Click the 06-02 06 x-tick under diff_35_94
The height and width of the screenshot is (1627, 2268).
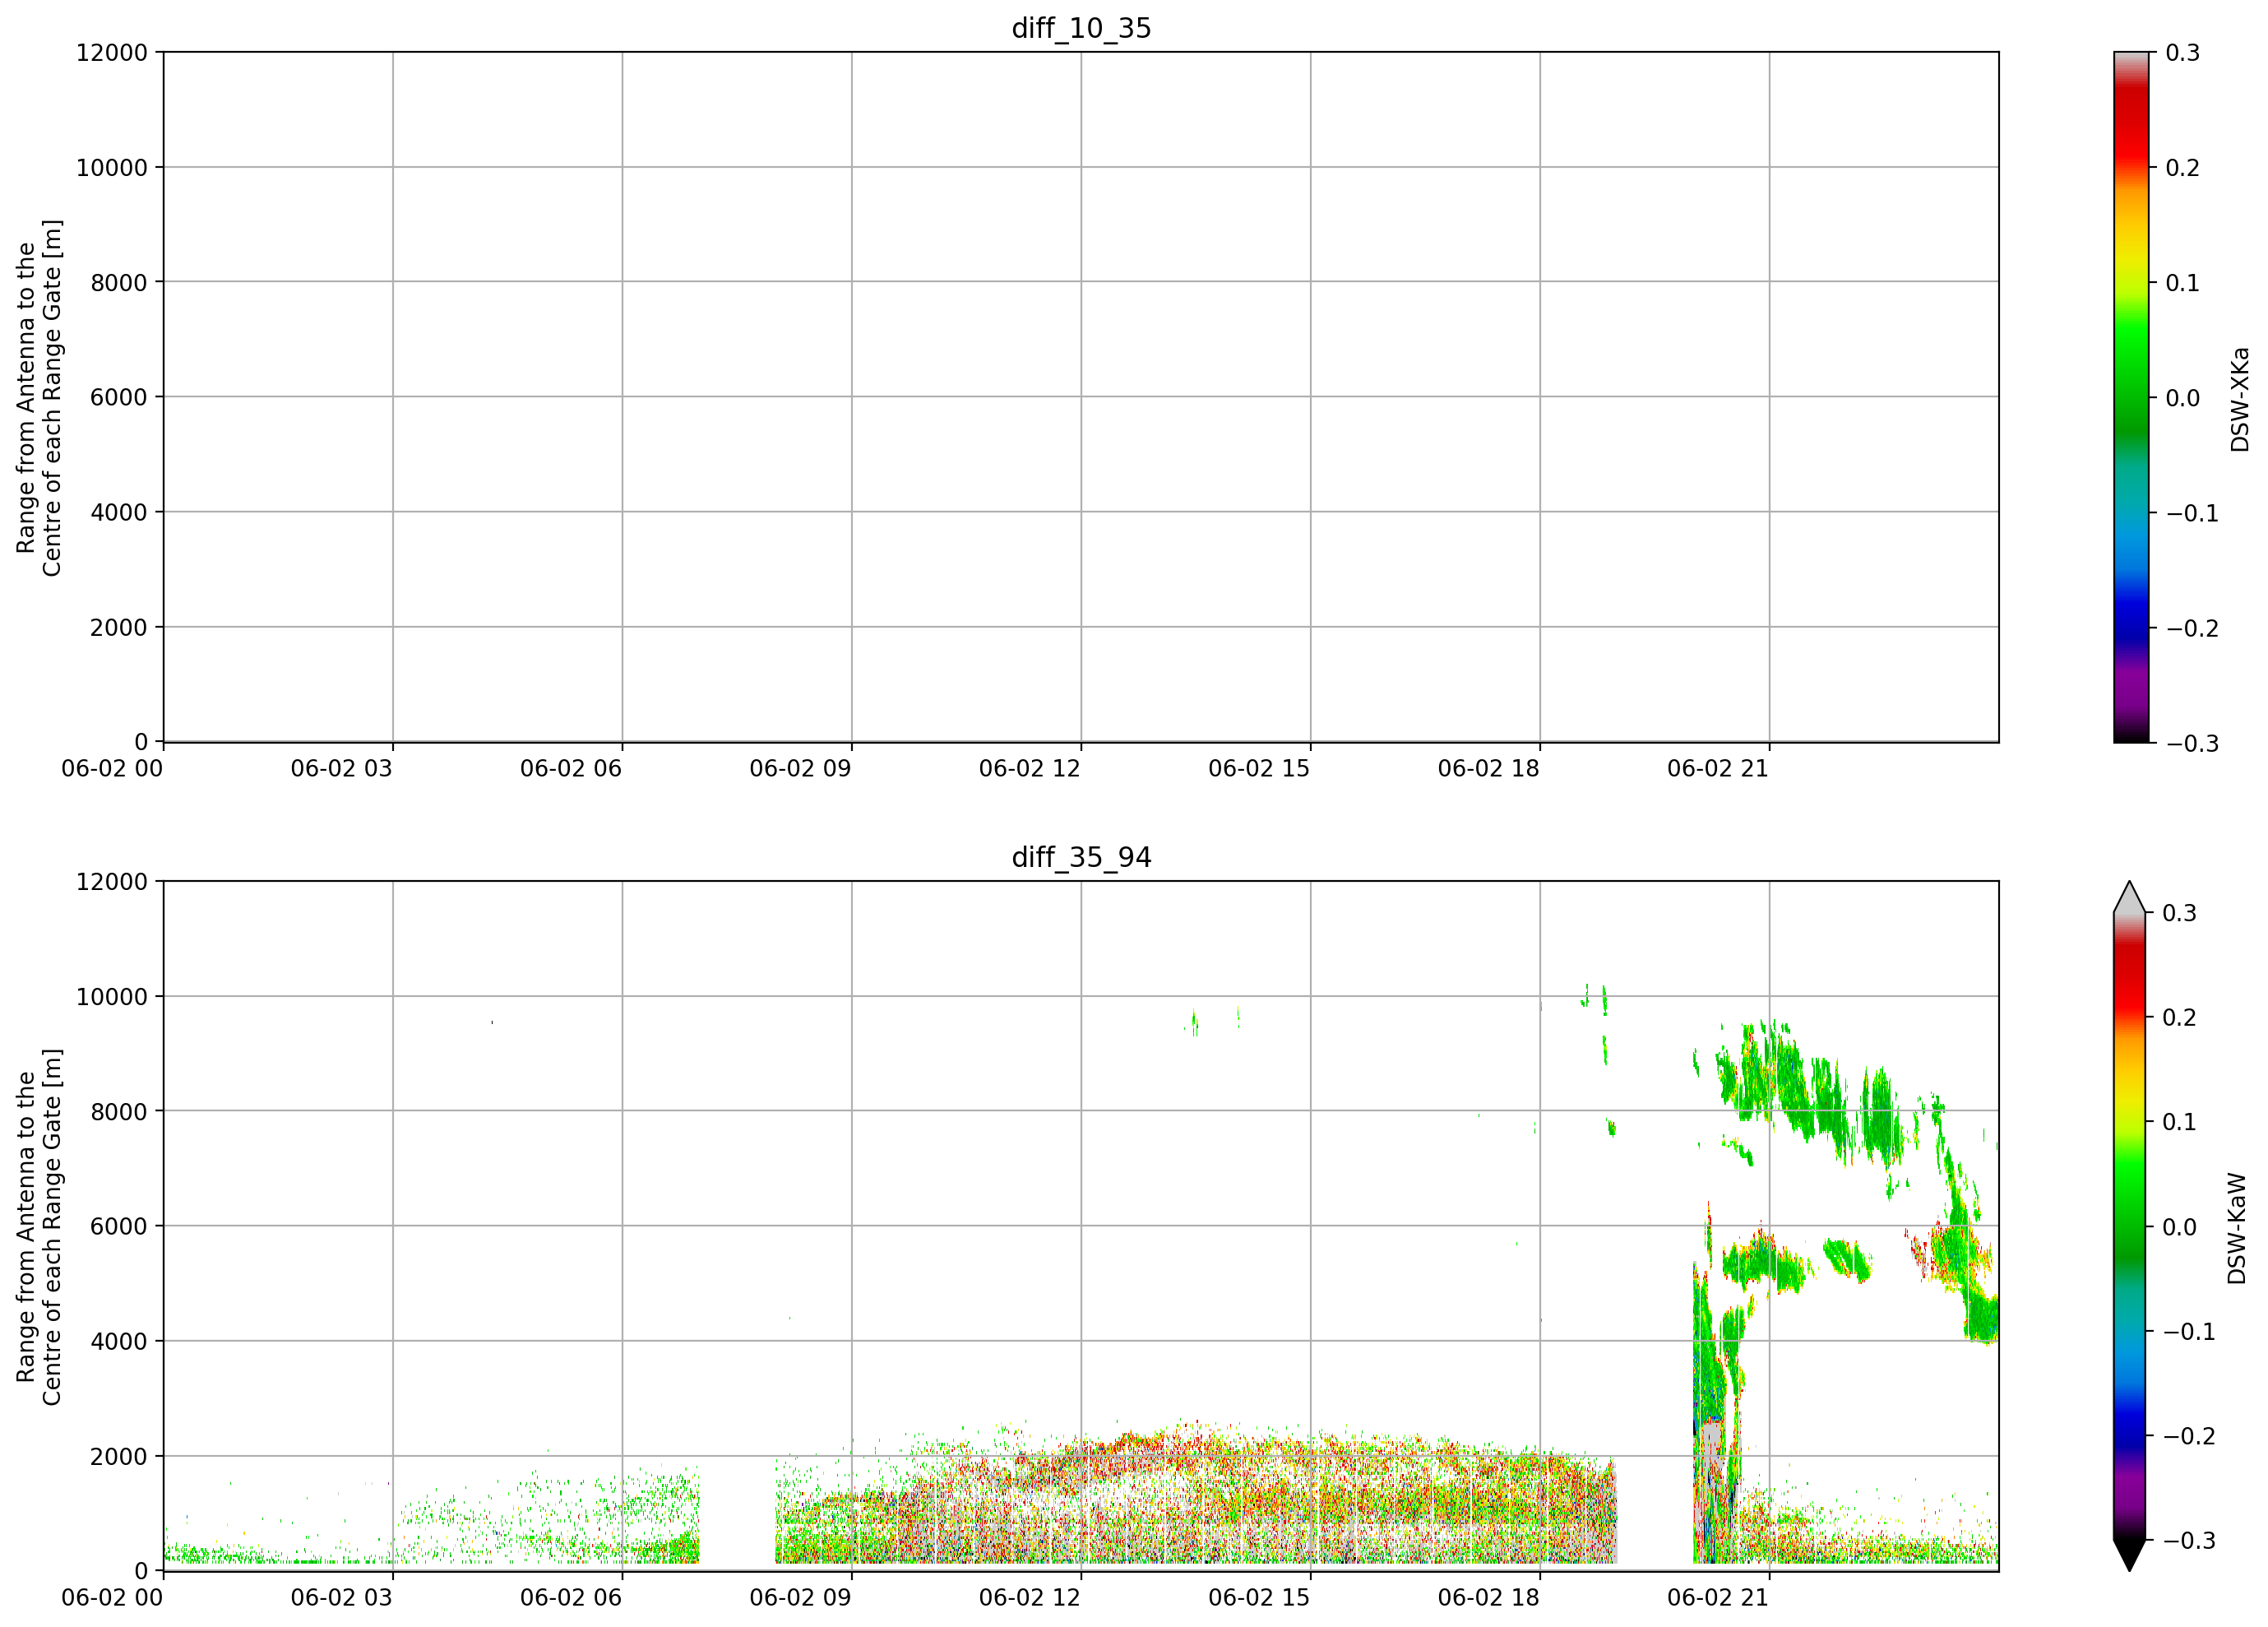pos(571,1597)
